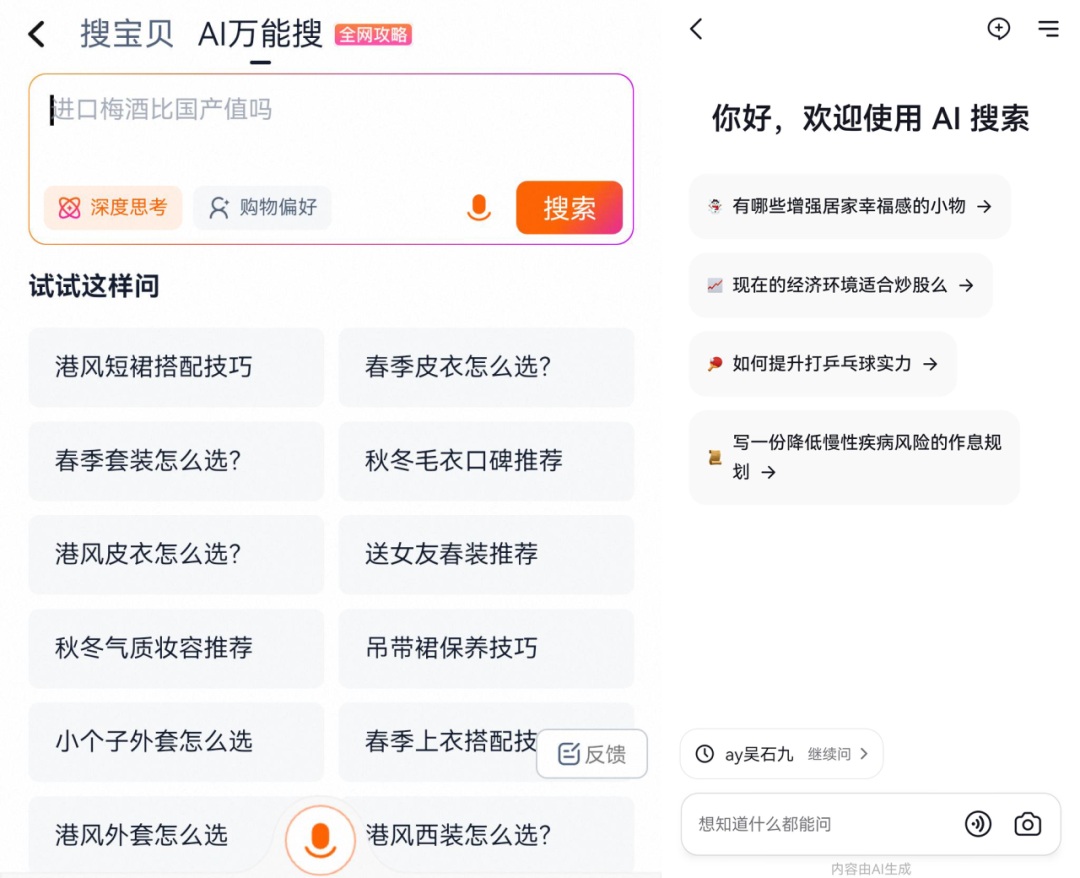
Task: Open the 反馈 feedback button
Action: (592, 754)
